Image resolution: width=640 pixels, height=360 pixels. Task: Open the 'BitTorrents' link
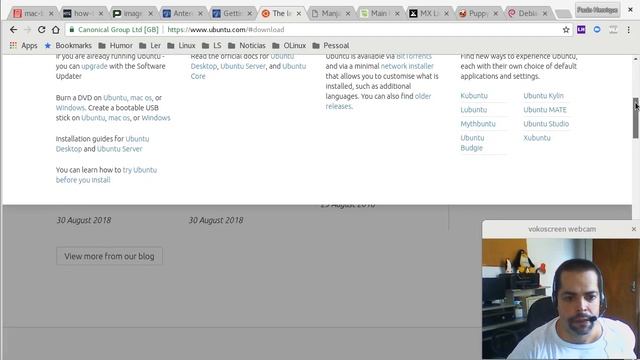point(414,56)
